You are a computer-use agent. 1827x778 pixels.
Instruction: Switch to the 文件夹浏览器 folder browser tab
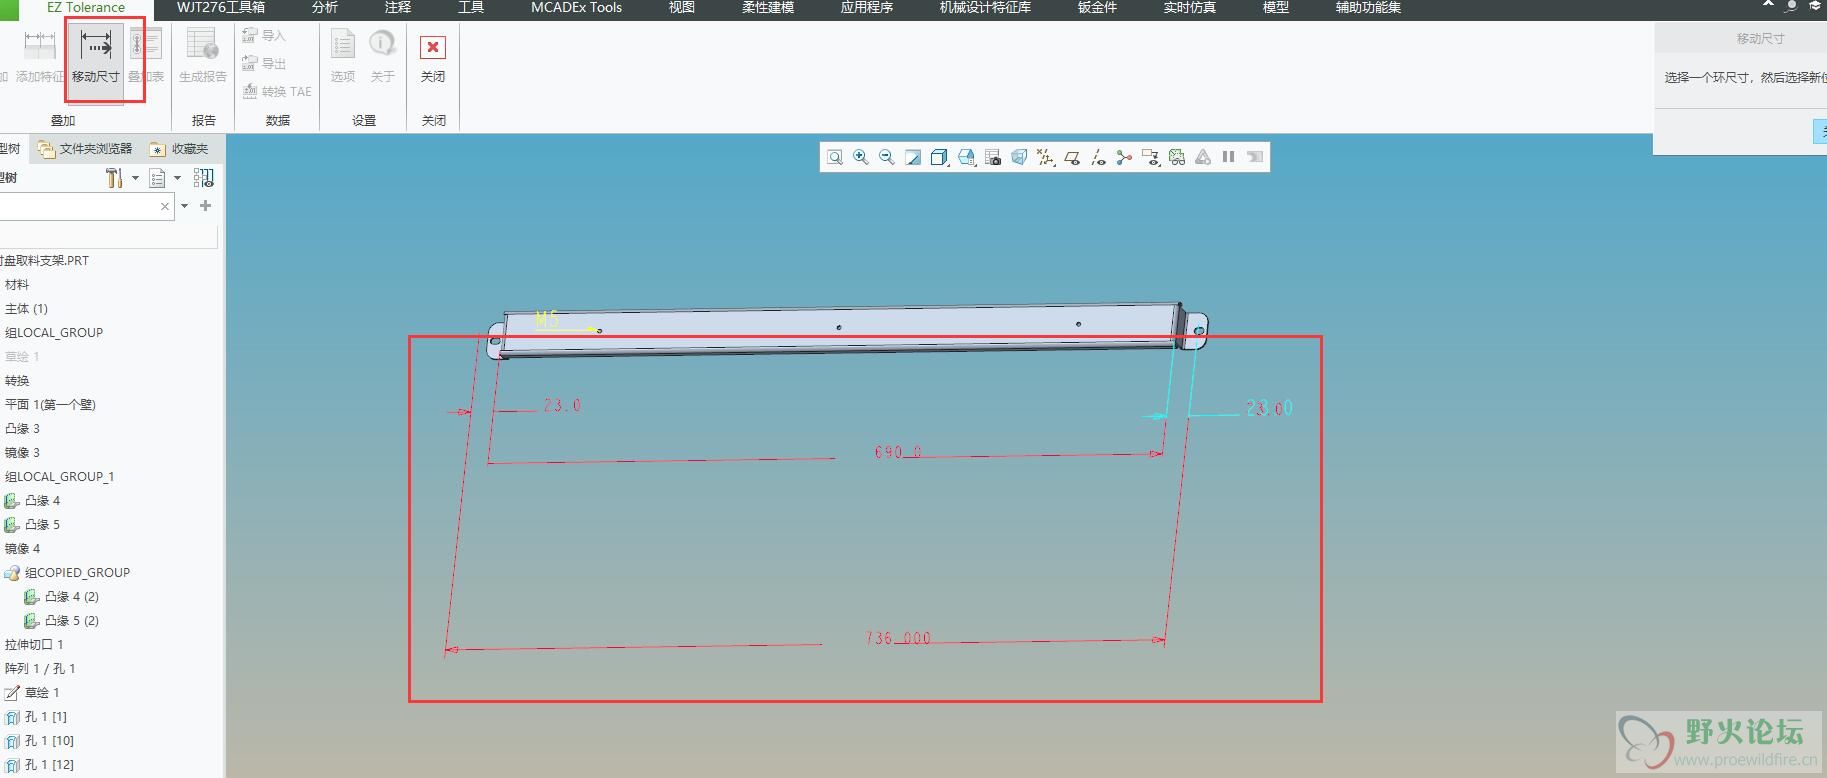coord(85,149)
